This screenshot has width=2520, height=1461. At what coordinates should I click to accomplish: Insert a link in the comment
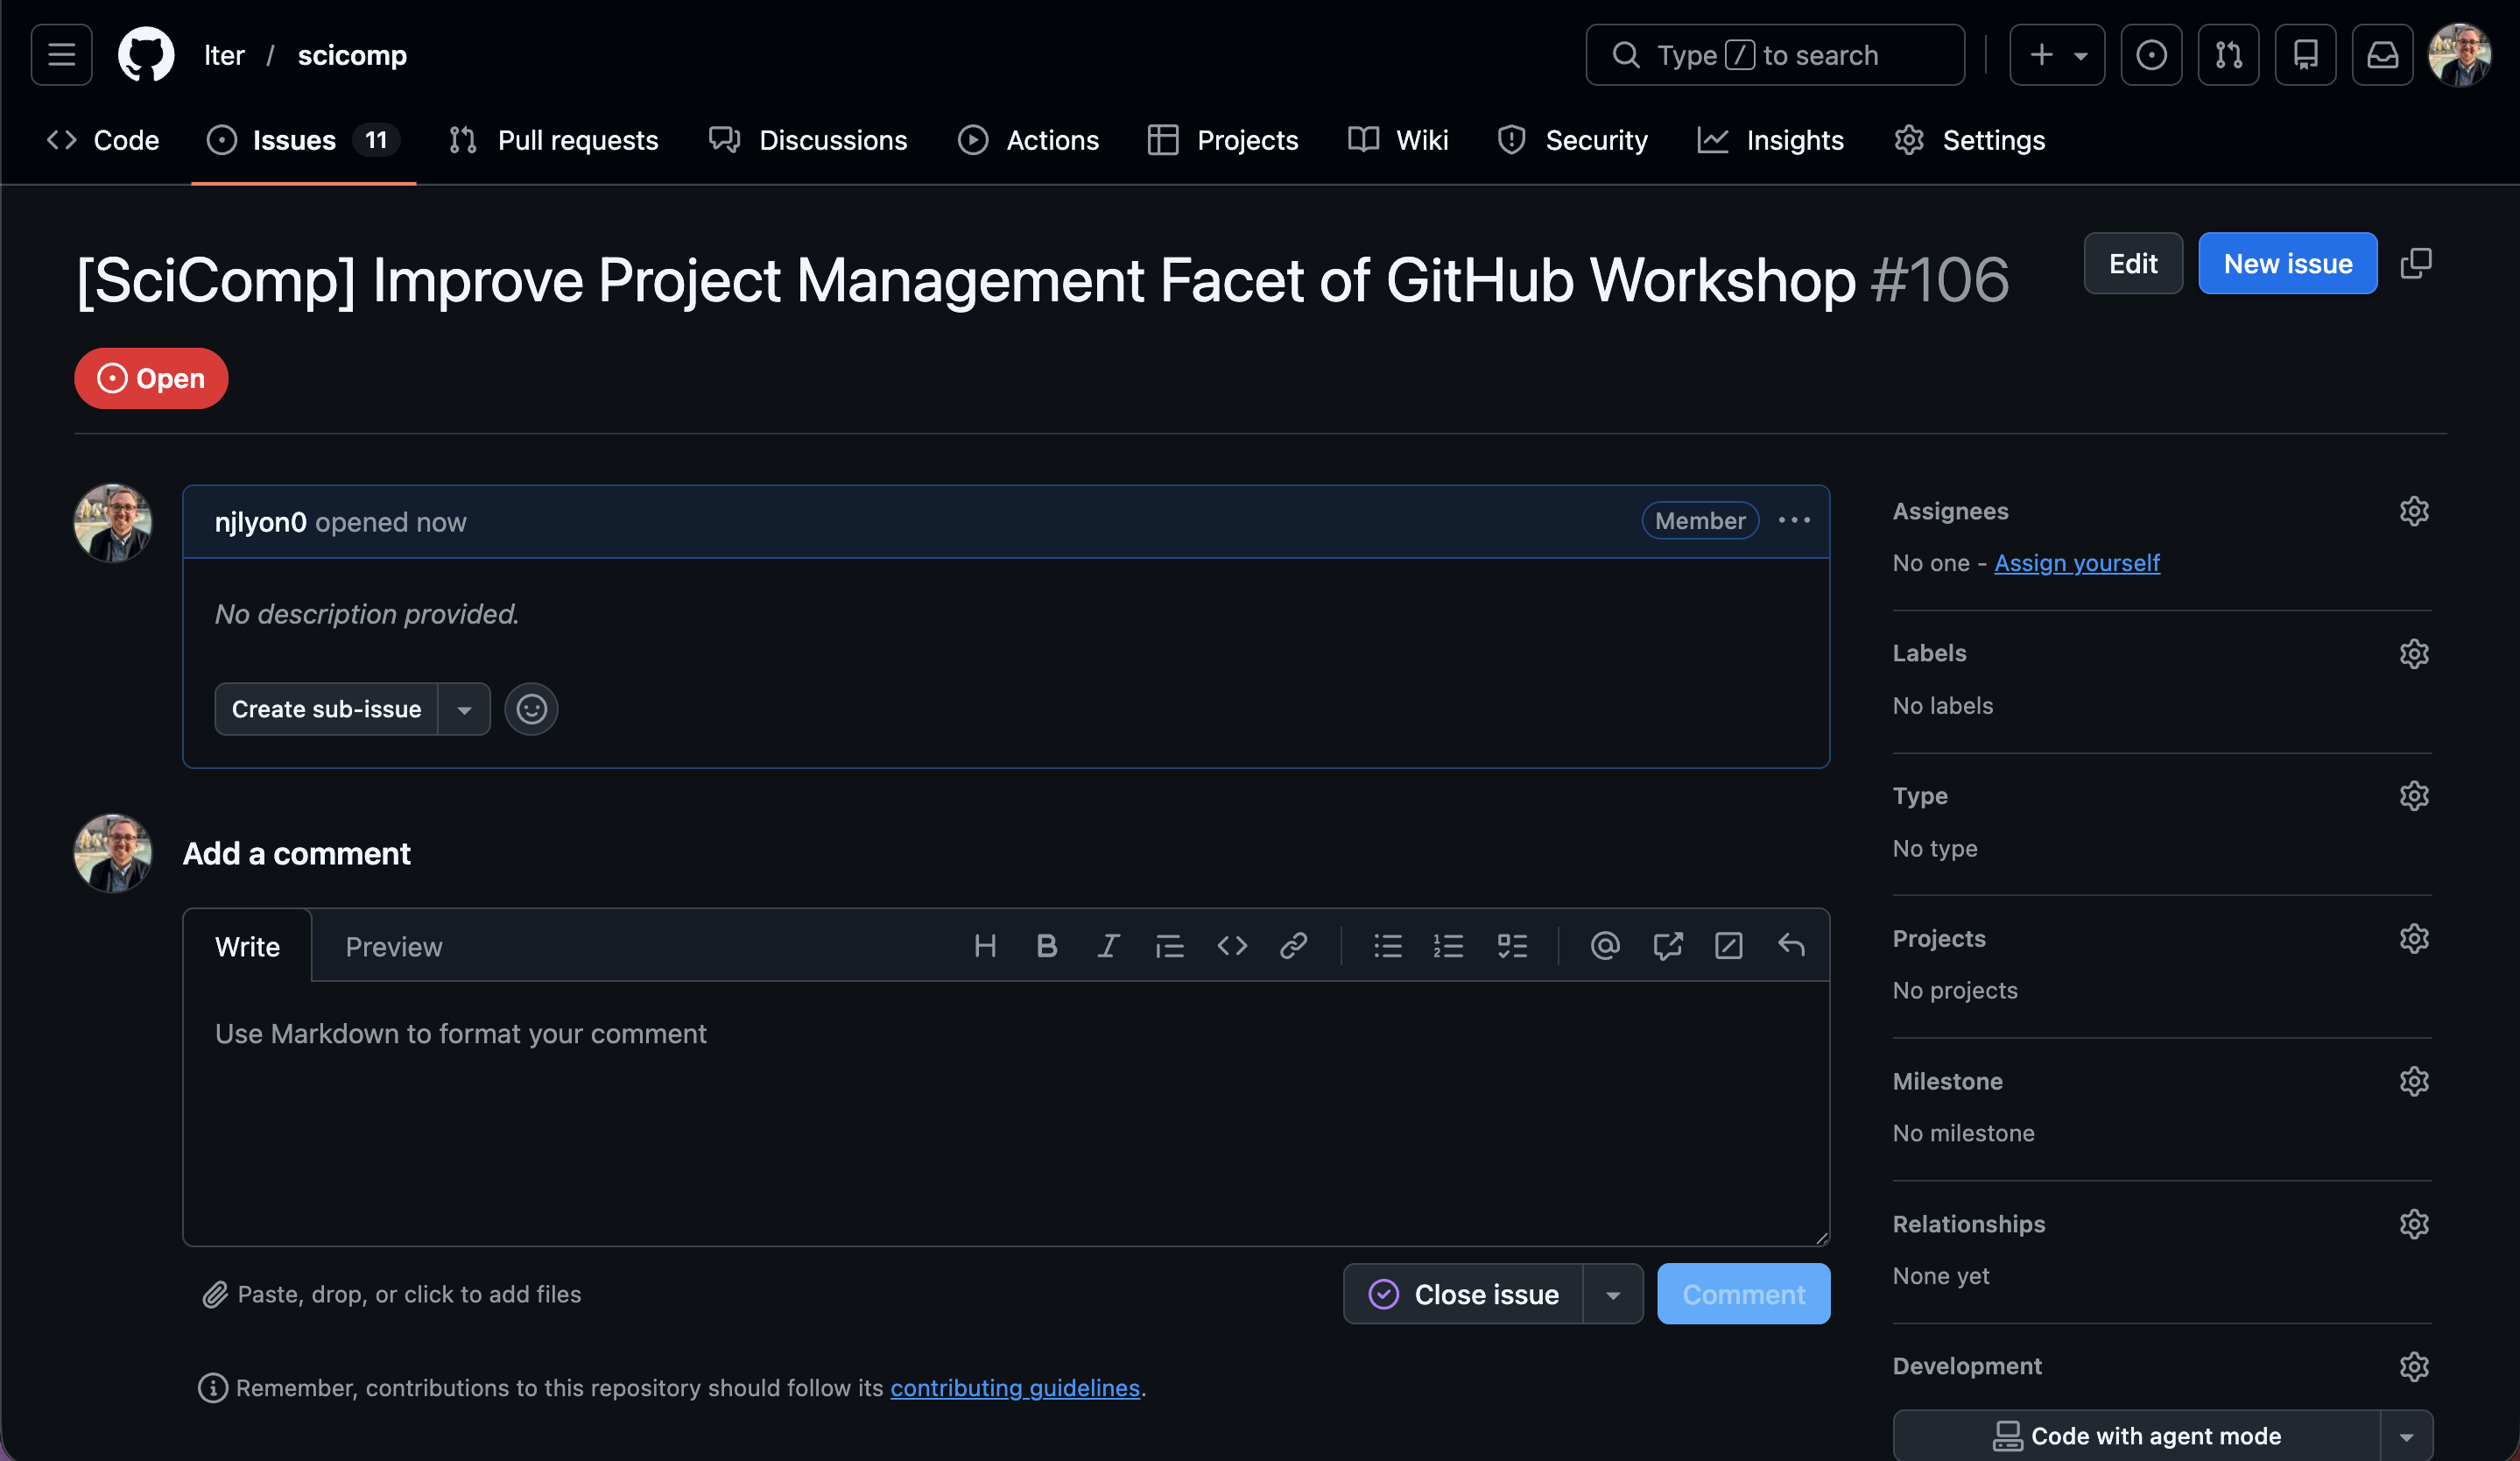pyautogui.click(x=1294, y=946)
